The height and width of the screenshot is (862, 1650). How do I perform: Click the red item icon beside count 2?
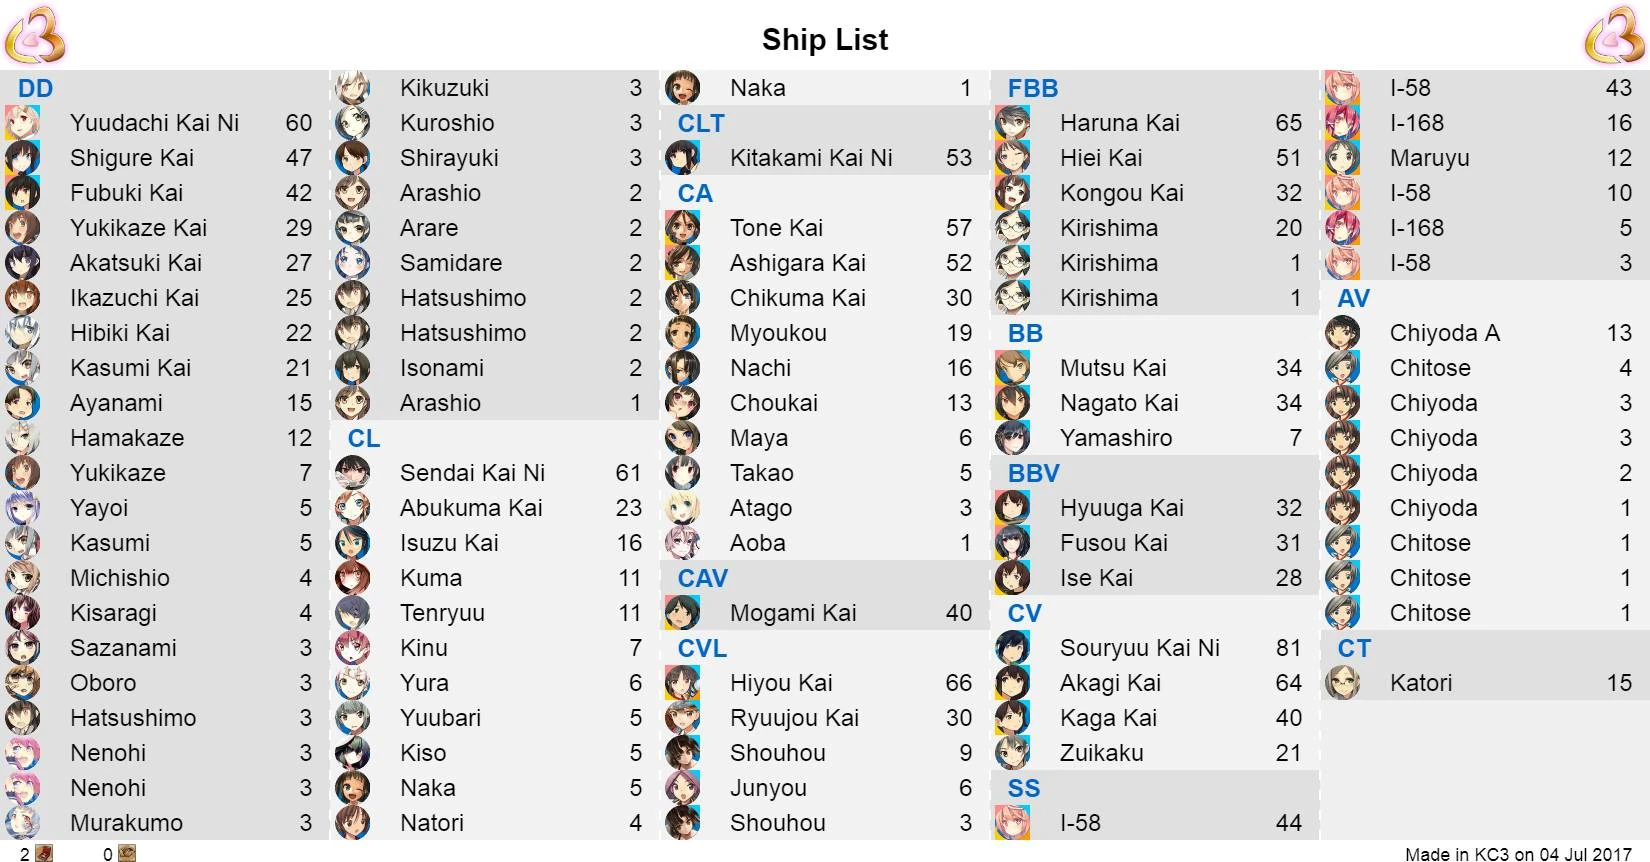44,853
